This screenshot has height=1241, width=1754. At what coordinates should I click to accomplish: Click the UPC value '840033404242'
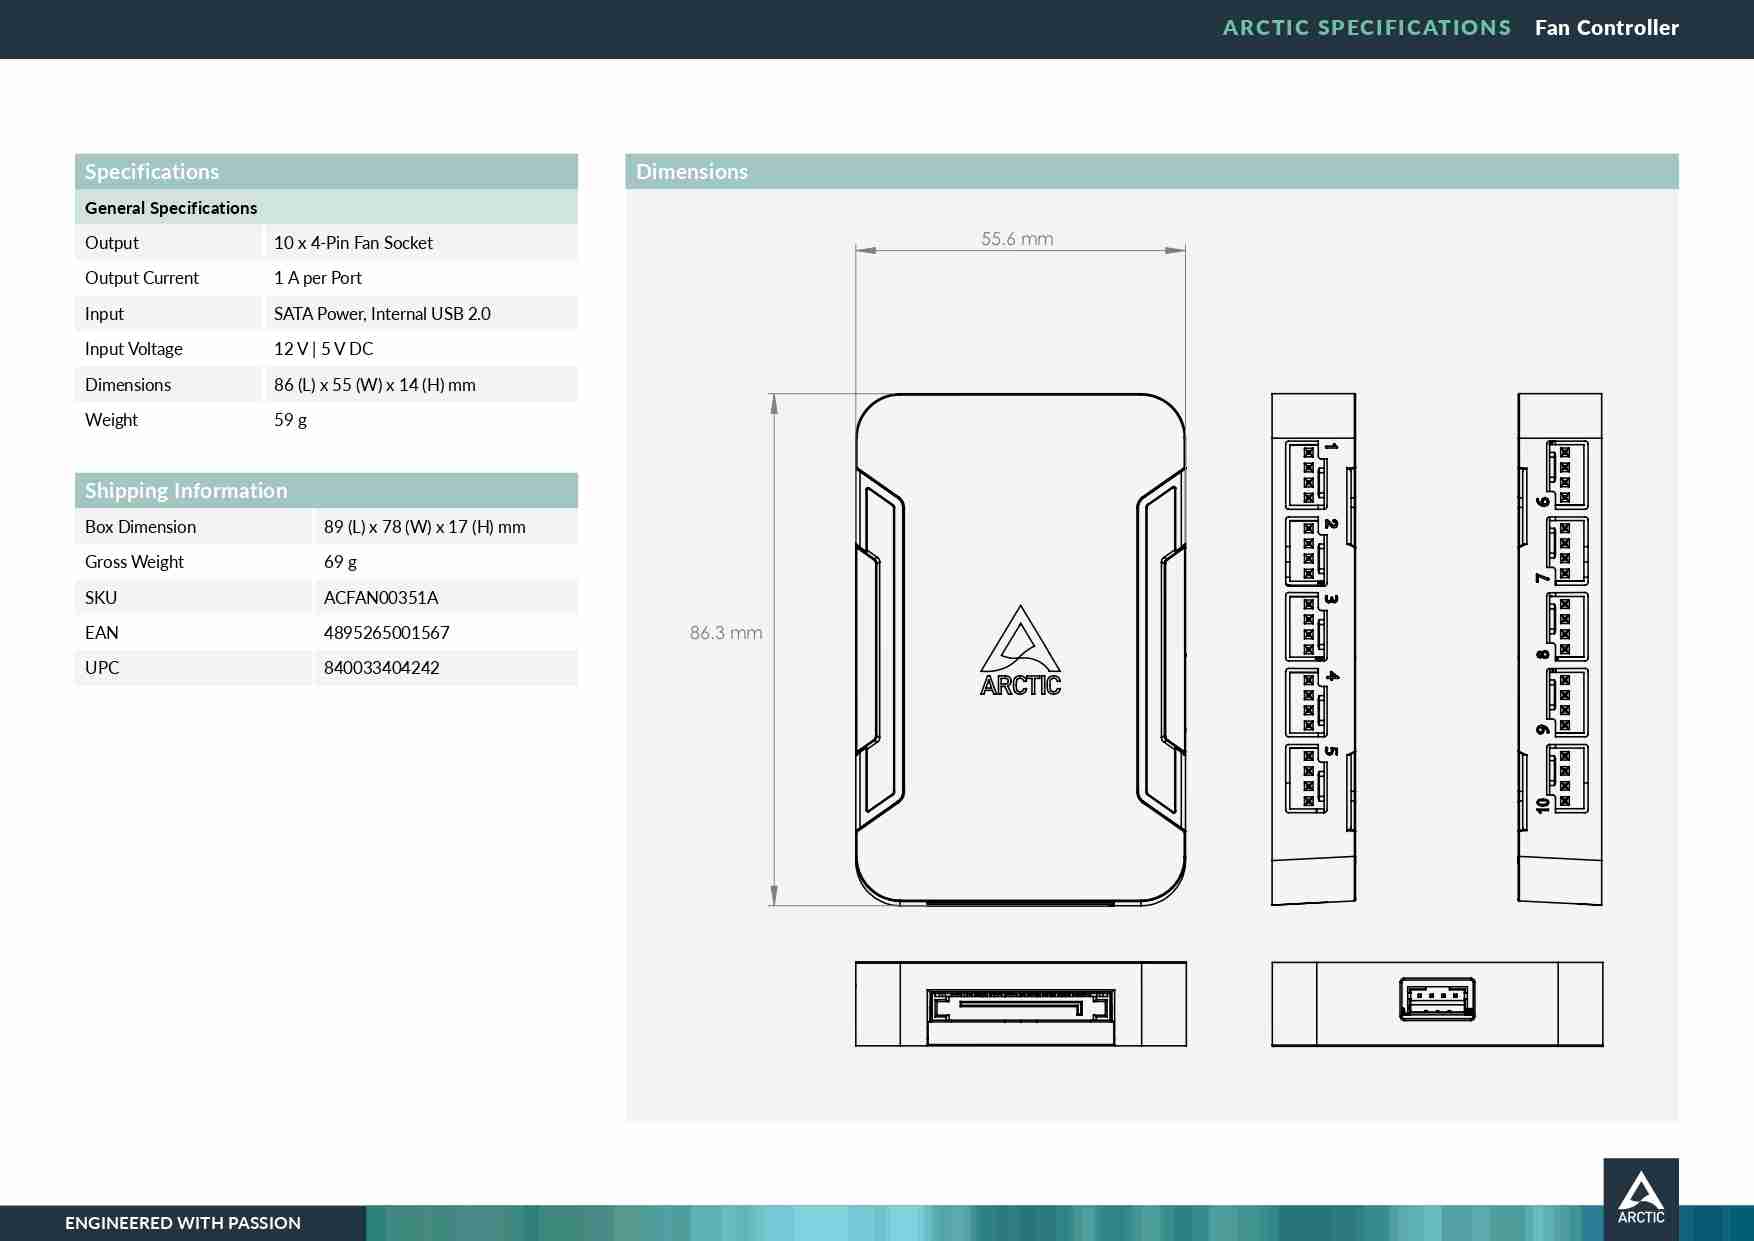tap(382, 668)
